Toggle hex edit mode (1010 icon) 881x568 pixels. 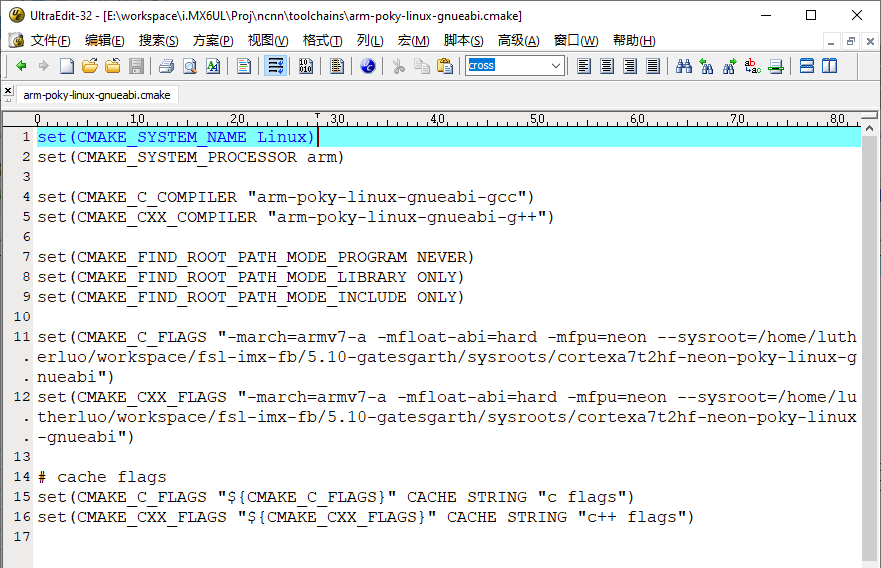[x=306, y=66]
